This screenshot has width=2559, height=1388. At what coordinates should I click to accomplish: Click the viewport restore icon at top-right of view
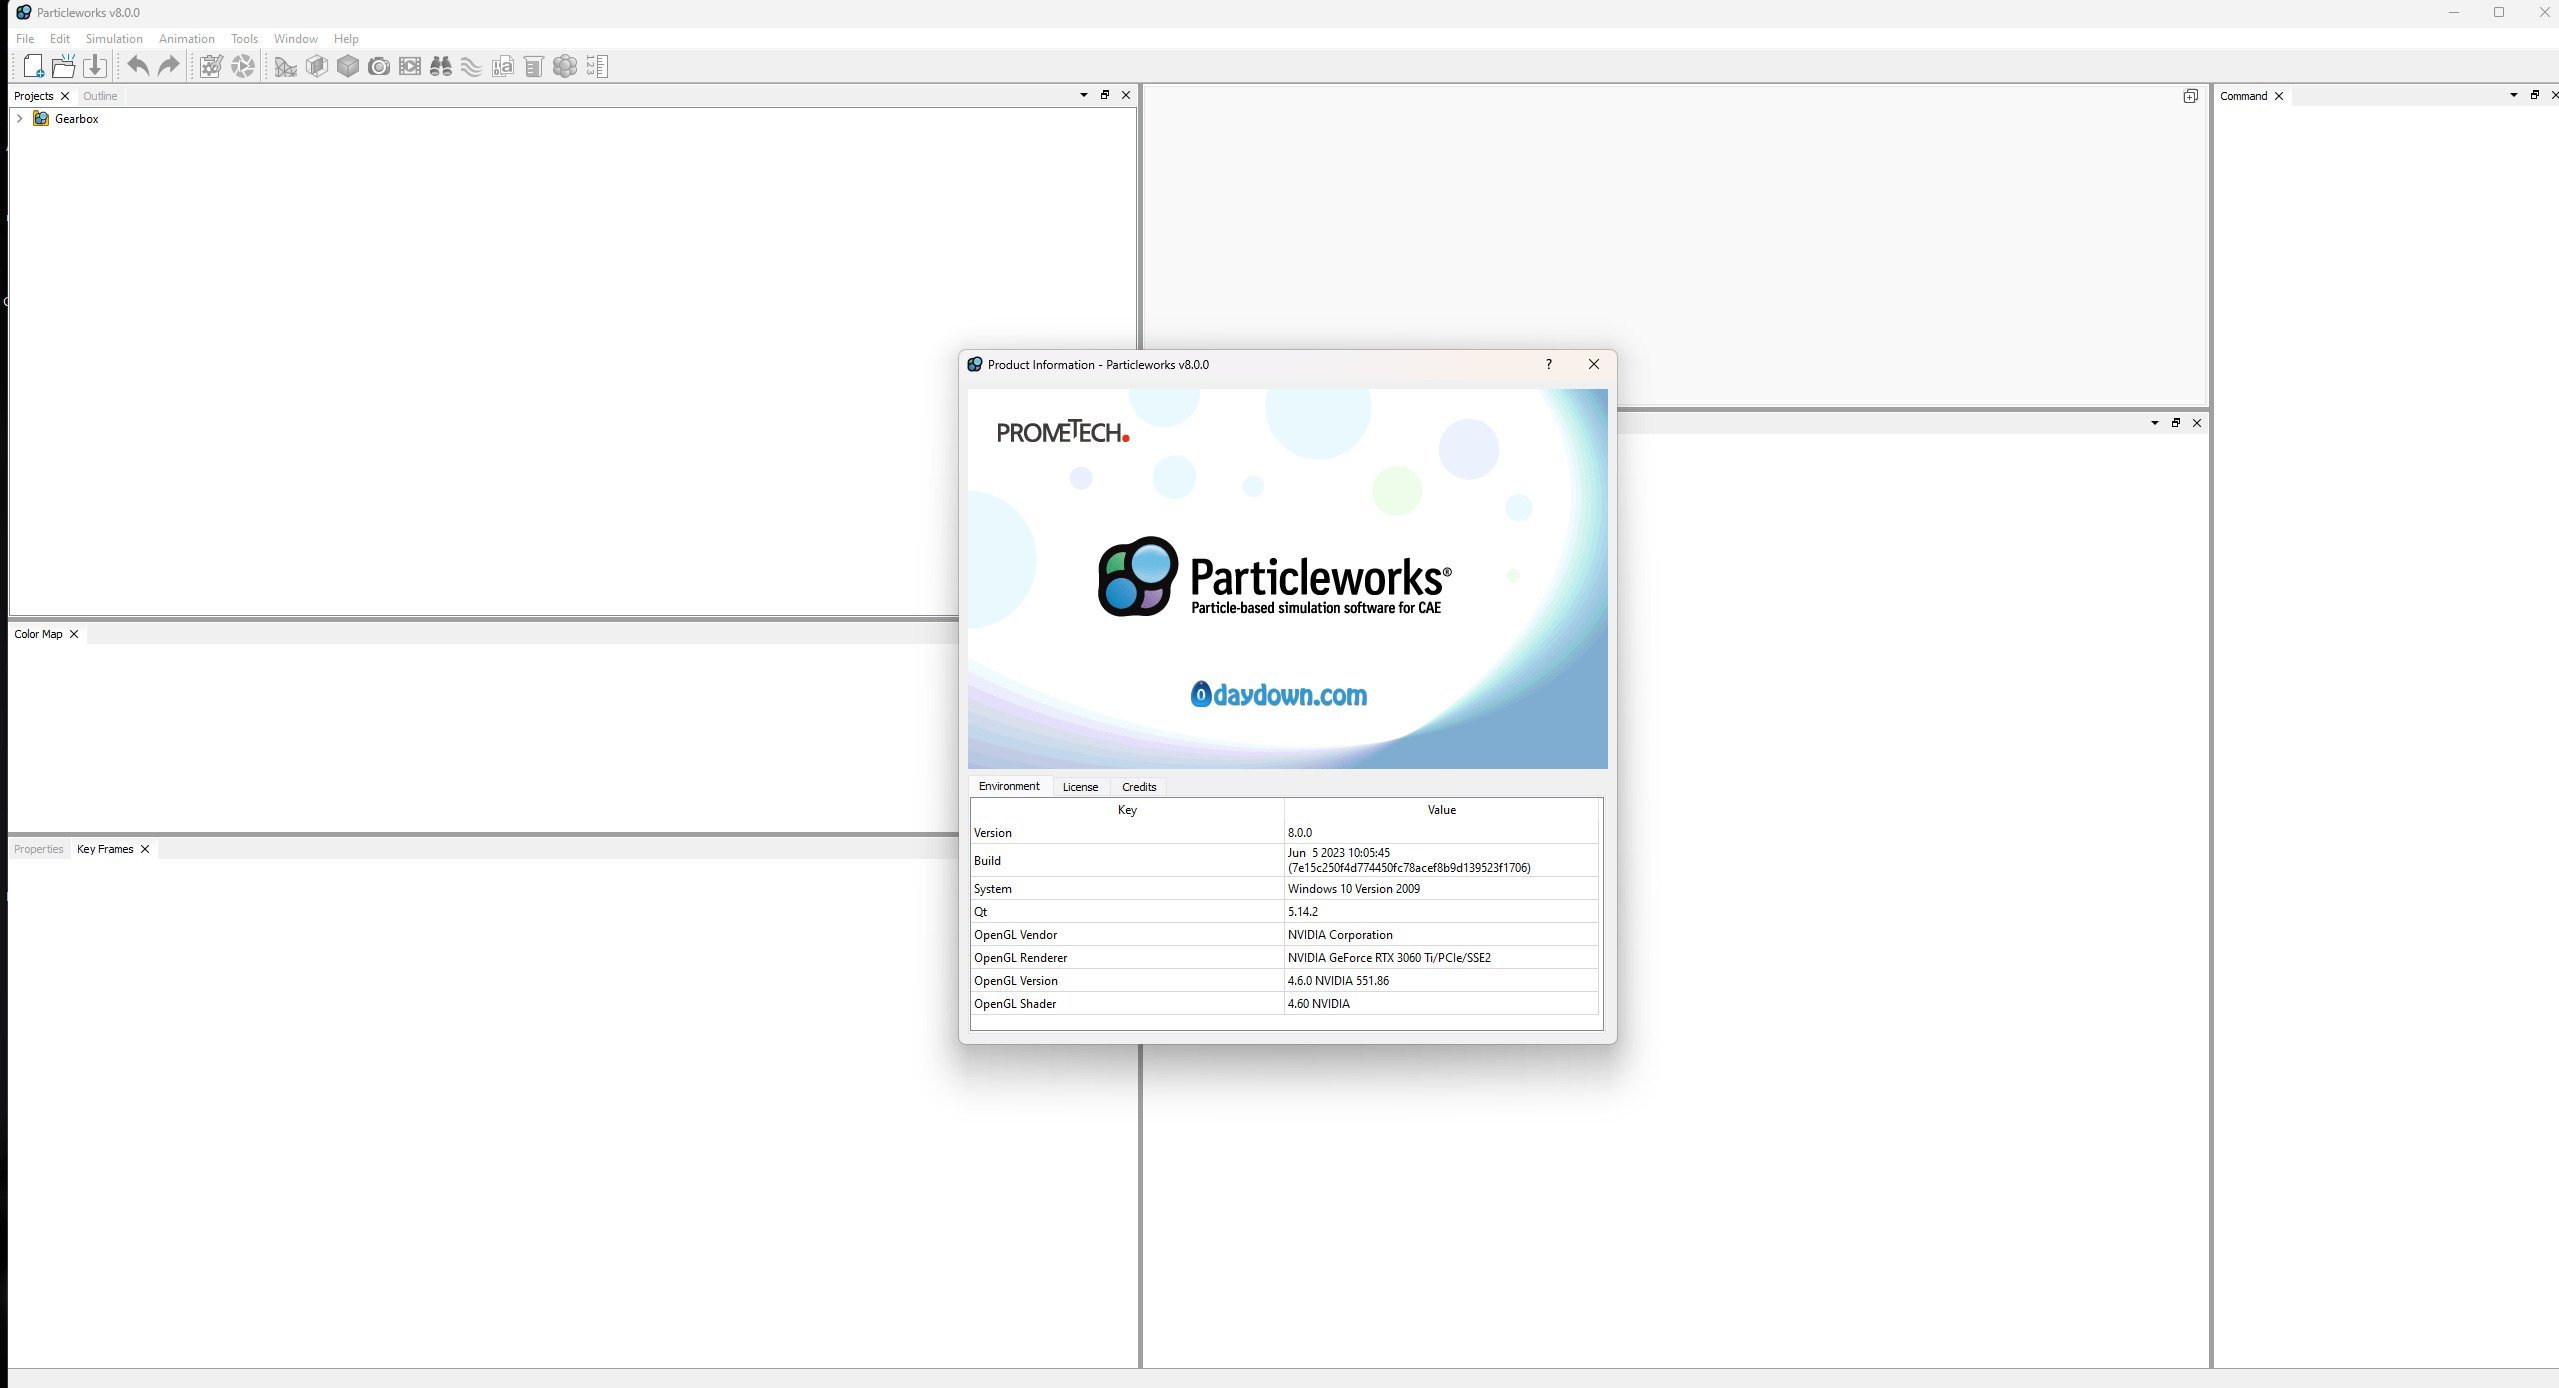(x=2190, y=96)
